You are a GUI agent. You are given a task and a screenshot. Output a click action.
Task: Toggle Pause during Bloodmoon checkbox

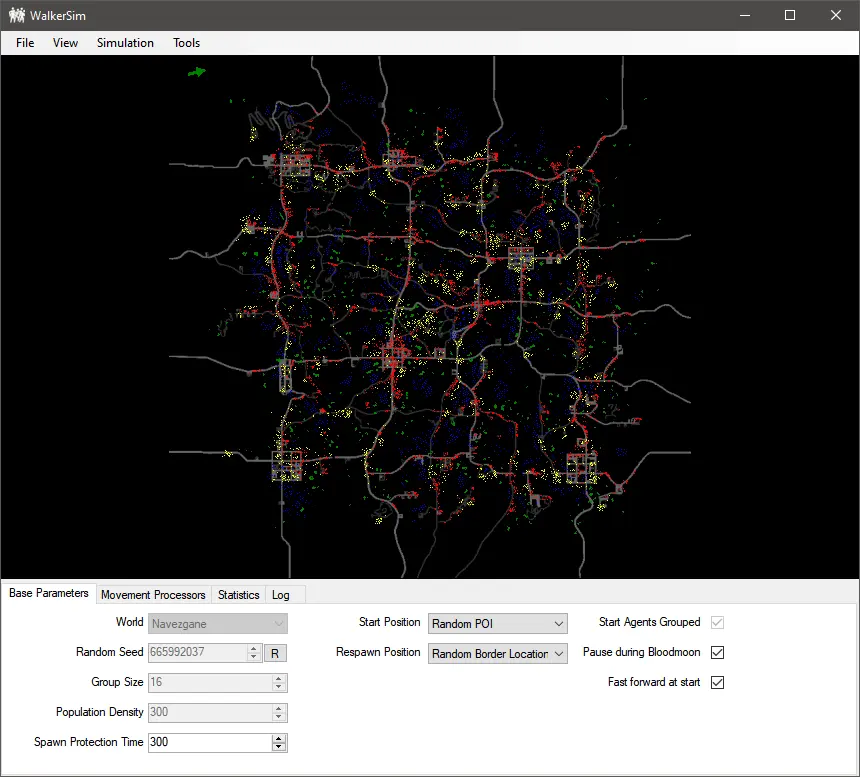click(x=717, y=653)
